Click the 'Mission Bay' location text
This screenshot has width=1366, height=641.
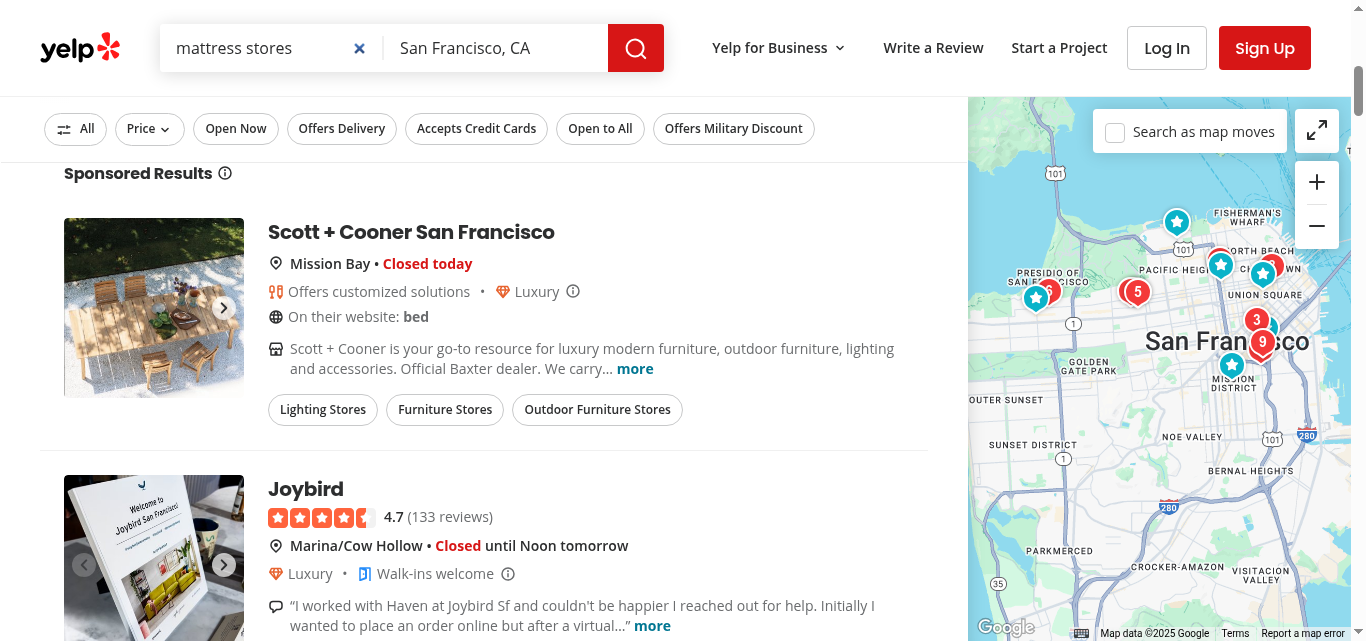pos(330,264)
